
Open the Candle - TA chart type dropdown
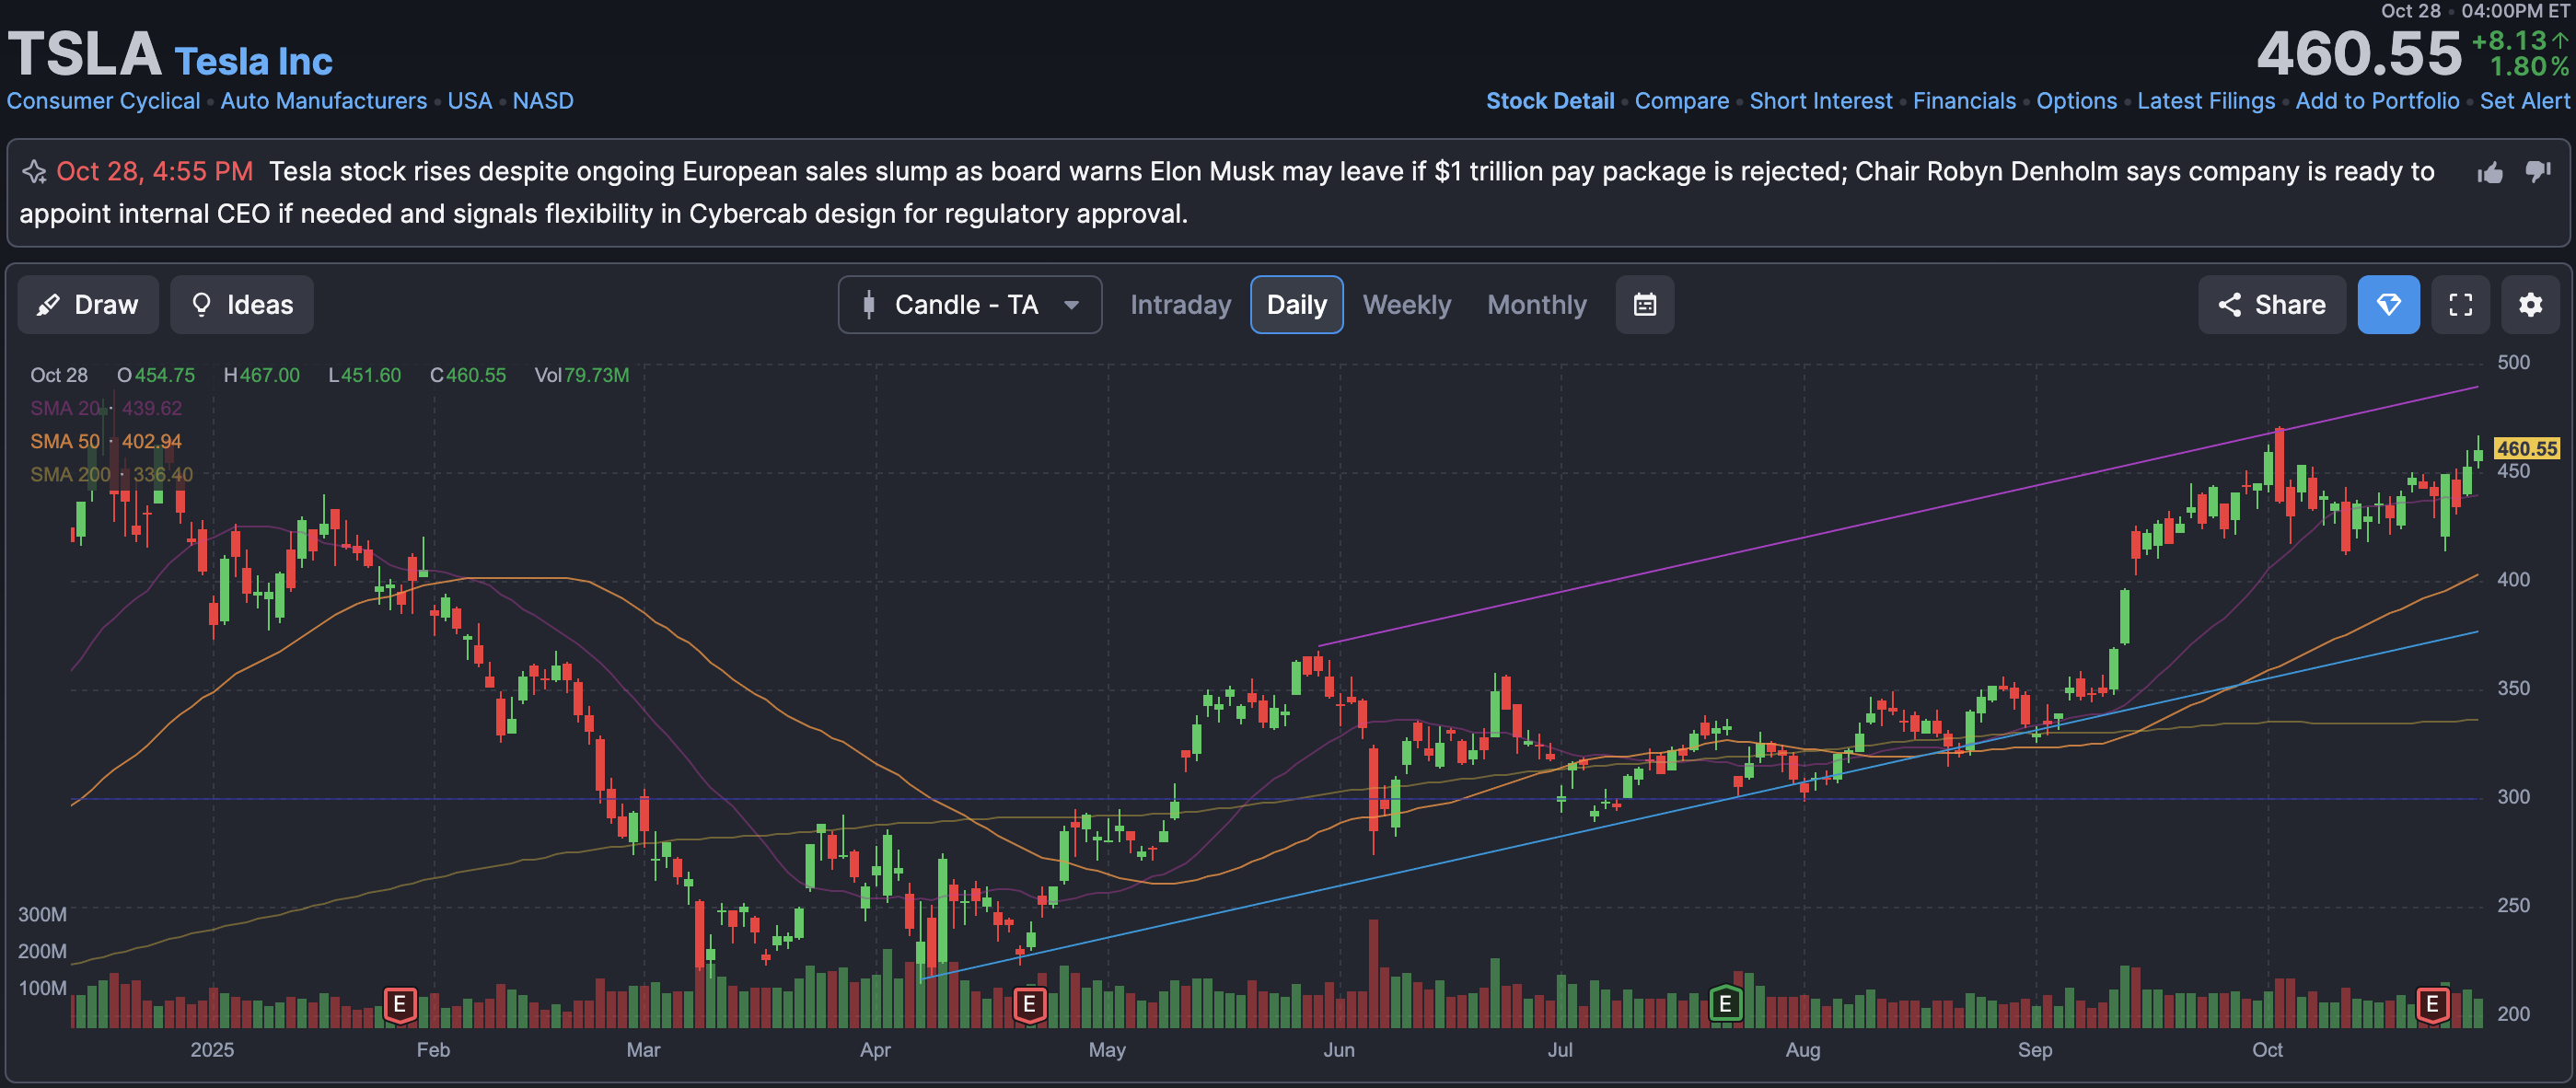pos(969,305)
